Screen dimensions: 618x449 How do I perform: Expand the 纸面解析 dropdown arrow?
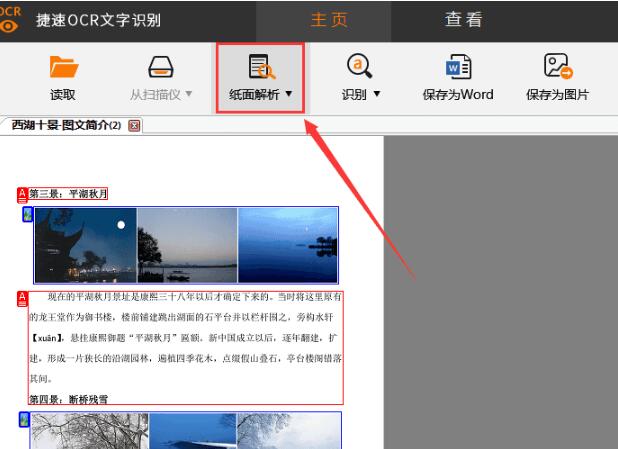[x=289, y=94]
